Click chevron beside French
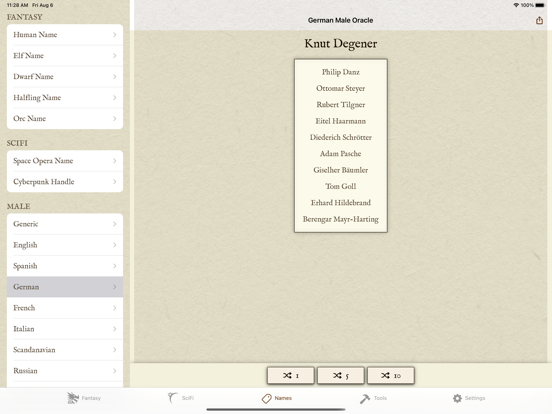Screen dimensions: 552x414 click(115, 308)
